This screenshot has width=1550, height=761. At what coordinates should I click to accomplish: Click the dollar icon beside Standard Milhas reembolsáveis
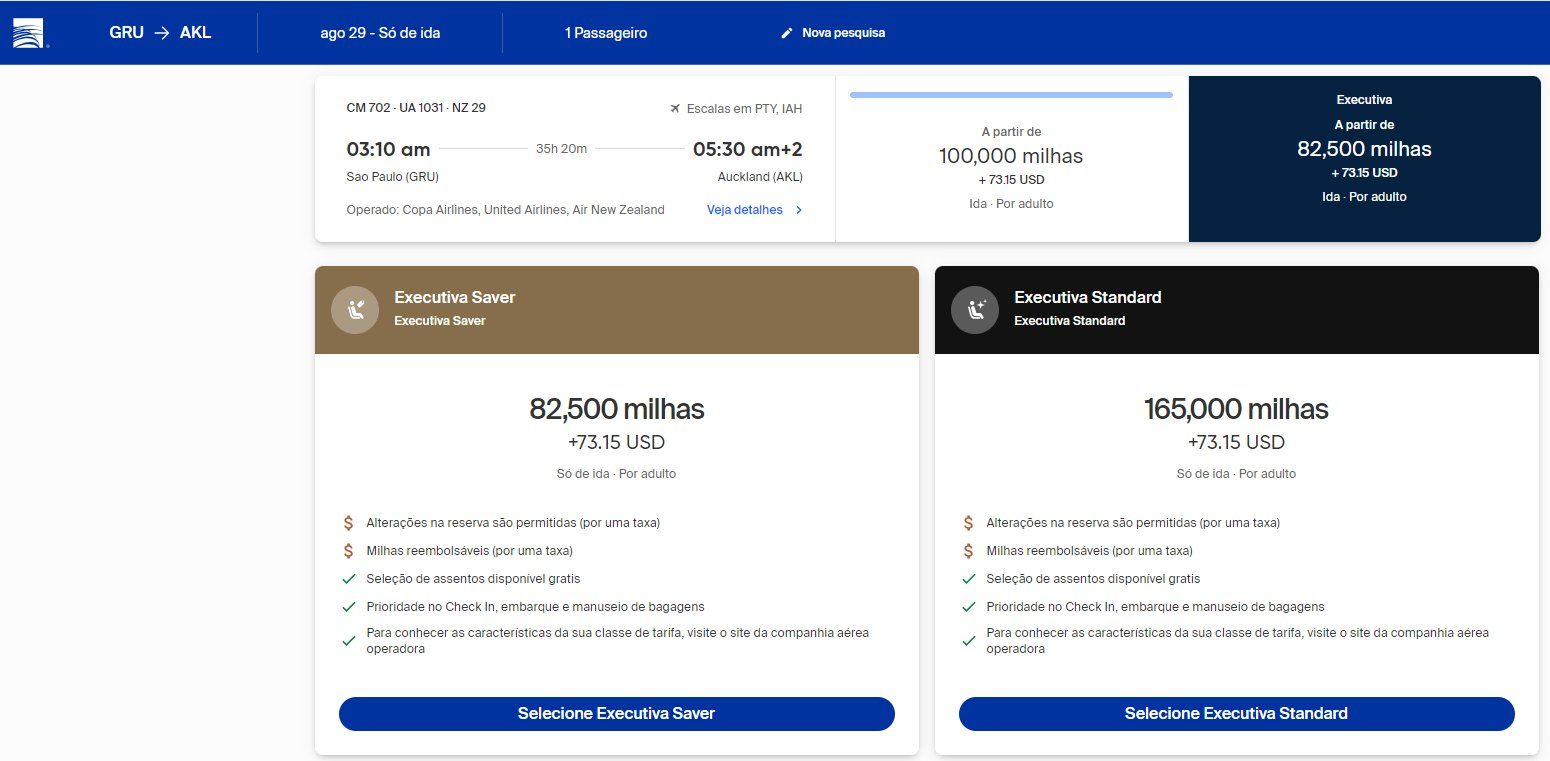click(969, 551)
